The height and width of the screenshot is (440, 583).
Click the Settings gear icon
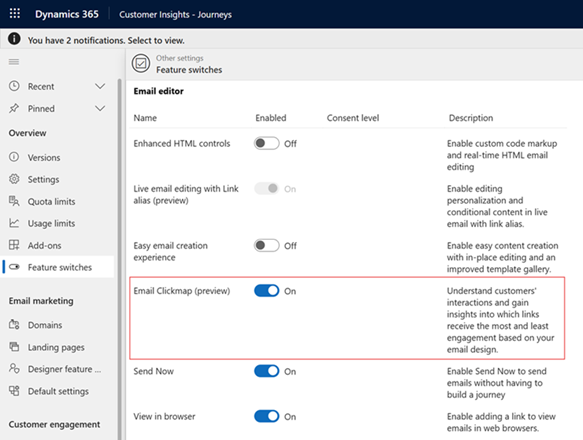click(14, 179)
